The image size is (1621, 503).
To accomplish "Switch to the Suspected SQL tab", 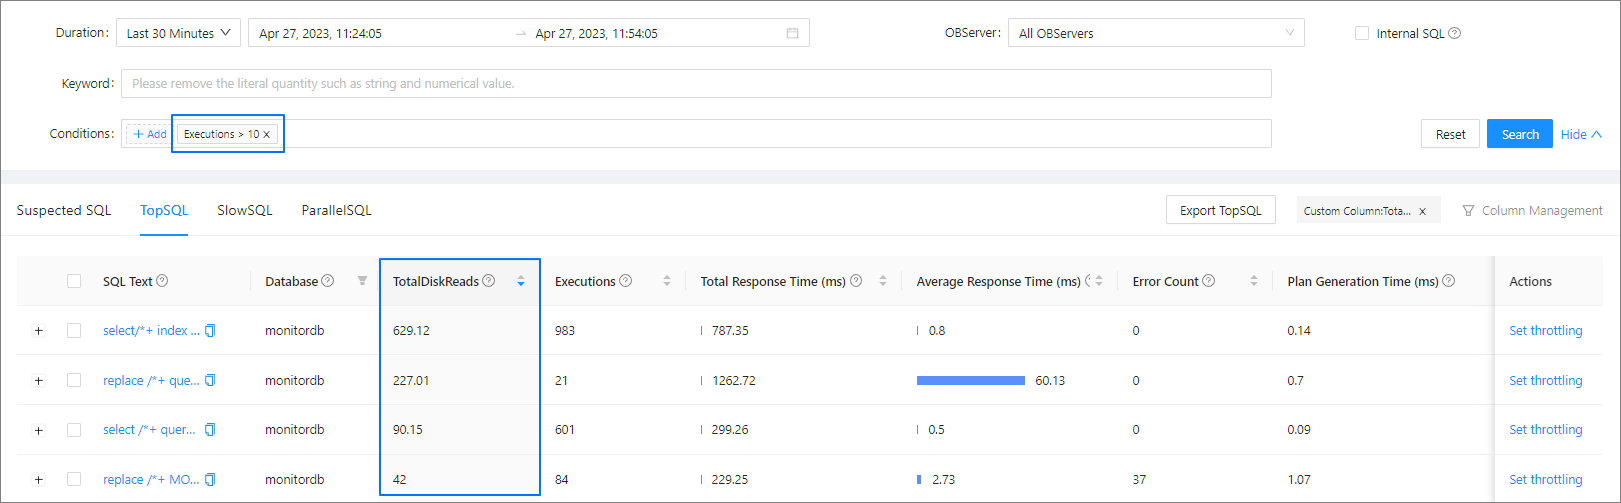I will 64,210.
